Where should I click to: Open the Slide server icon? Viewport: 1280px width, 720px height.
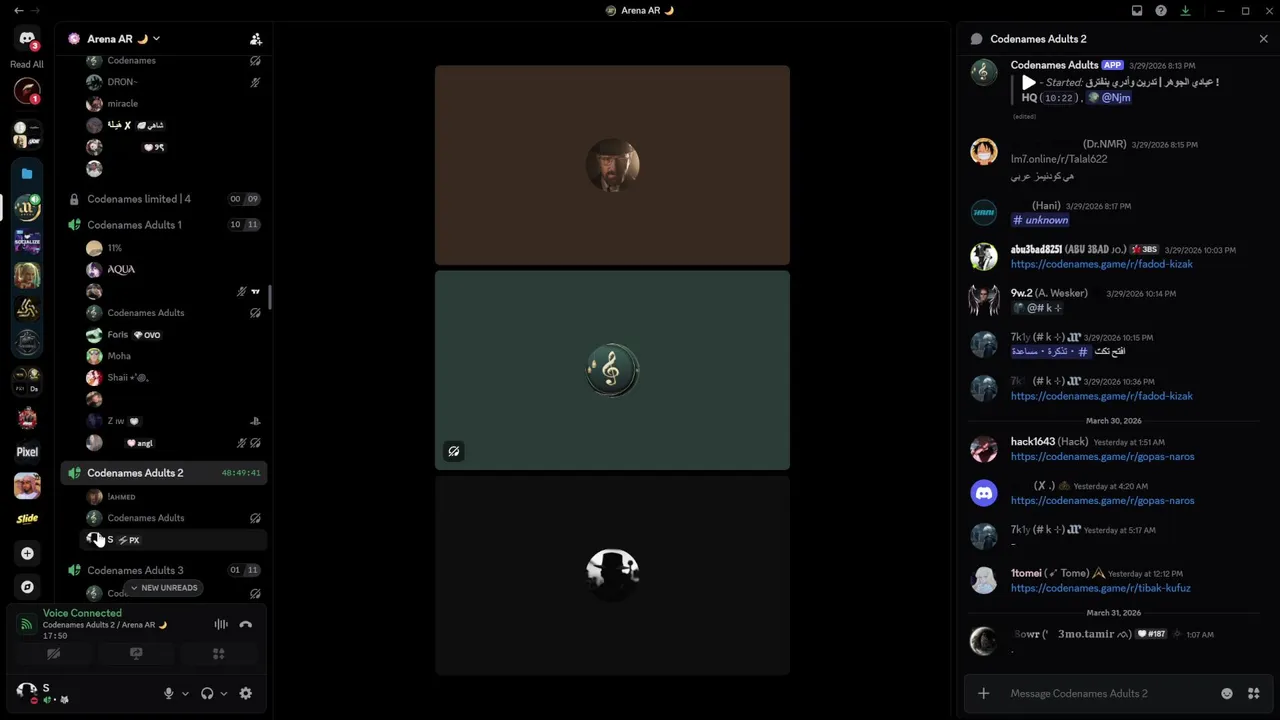pos(27,519)
